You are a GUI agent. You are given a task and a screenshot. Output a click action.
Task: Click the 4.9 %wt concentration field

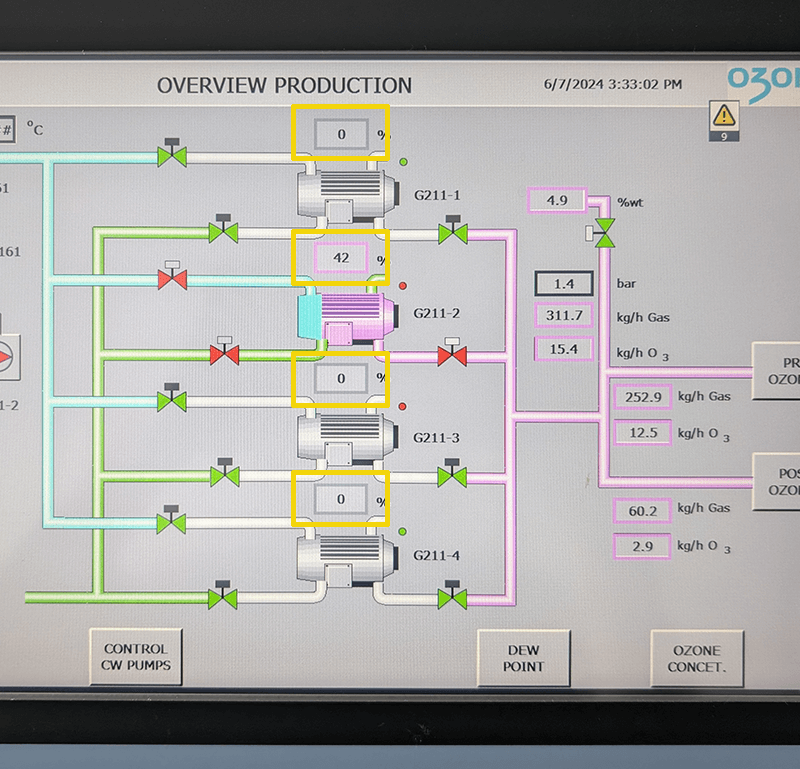point(557,200)
